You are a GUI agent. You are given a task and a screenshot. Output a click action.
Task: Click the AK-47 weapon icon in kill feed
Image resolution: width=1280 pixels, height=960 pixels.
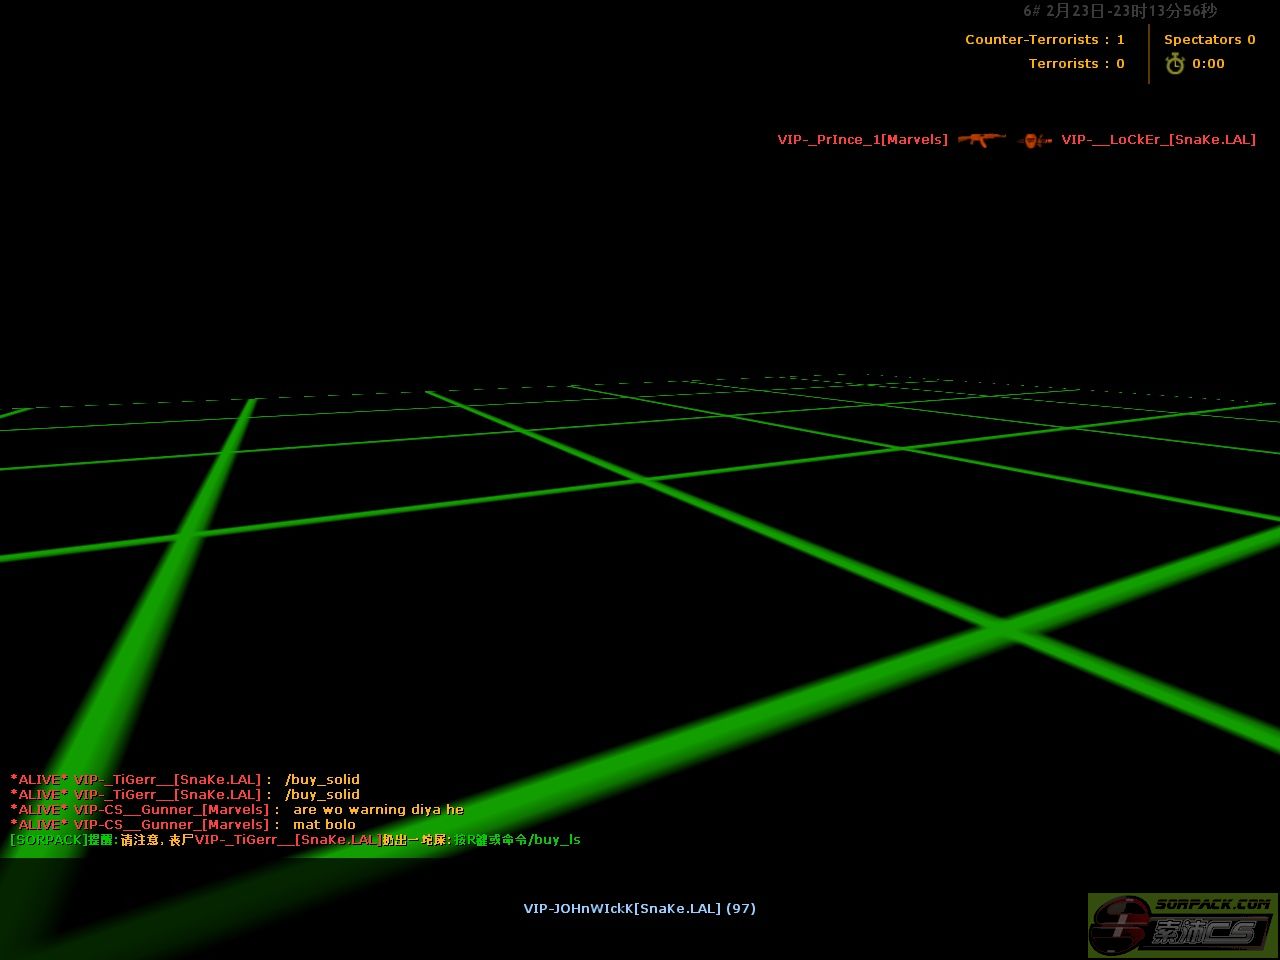(981, 140)
